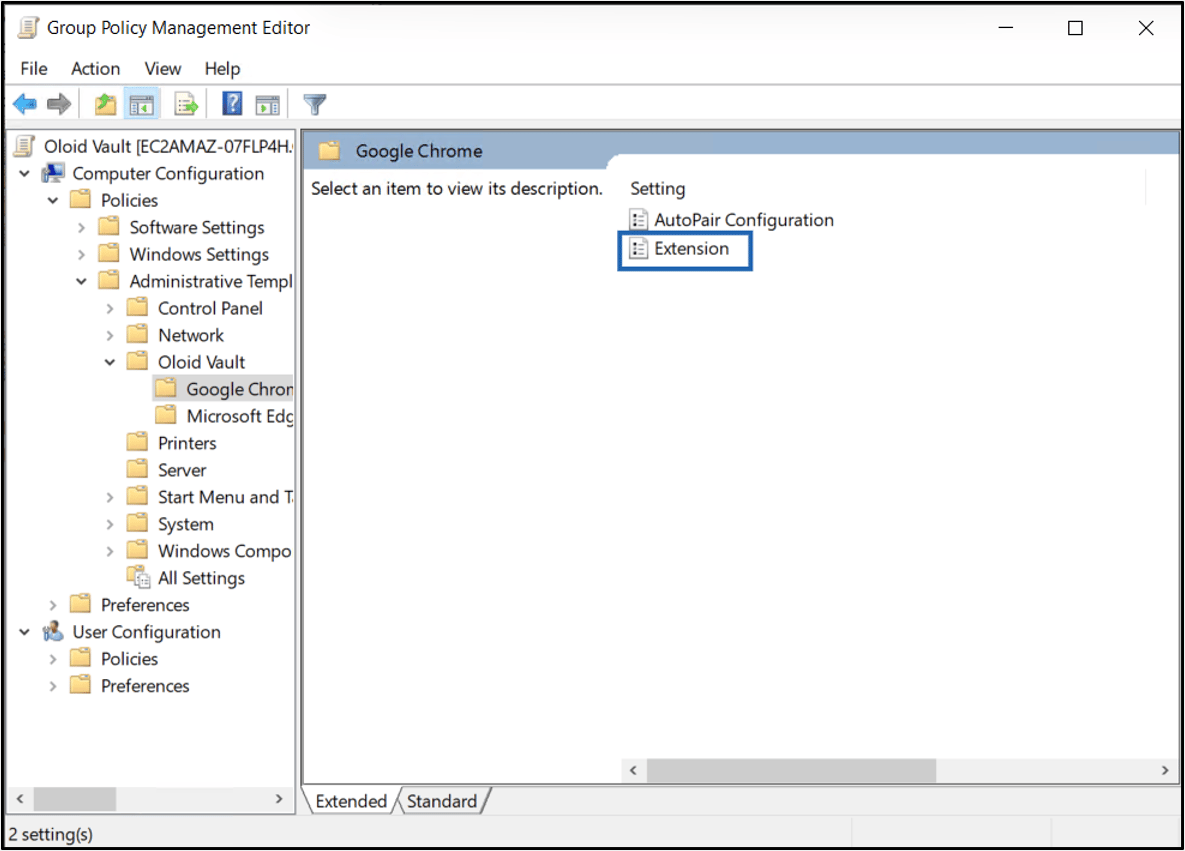The image size is (1185, 851).
Task: Collapse the Computer Configuration node
Action: click(24, 174)
